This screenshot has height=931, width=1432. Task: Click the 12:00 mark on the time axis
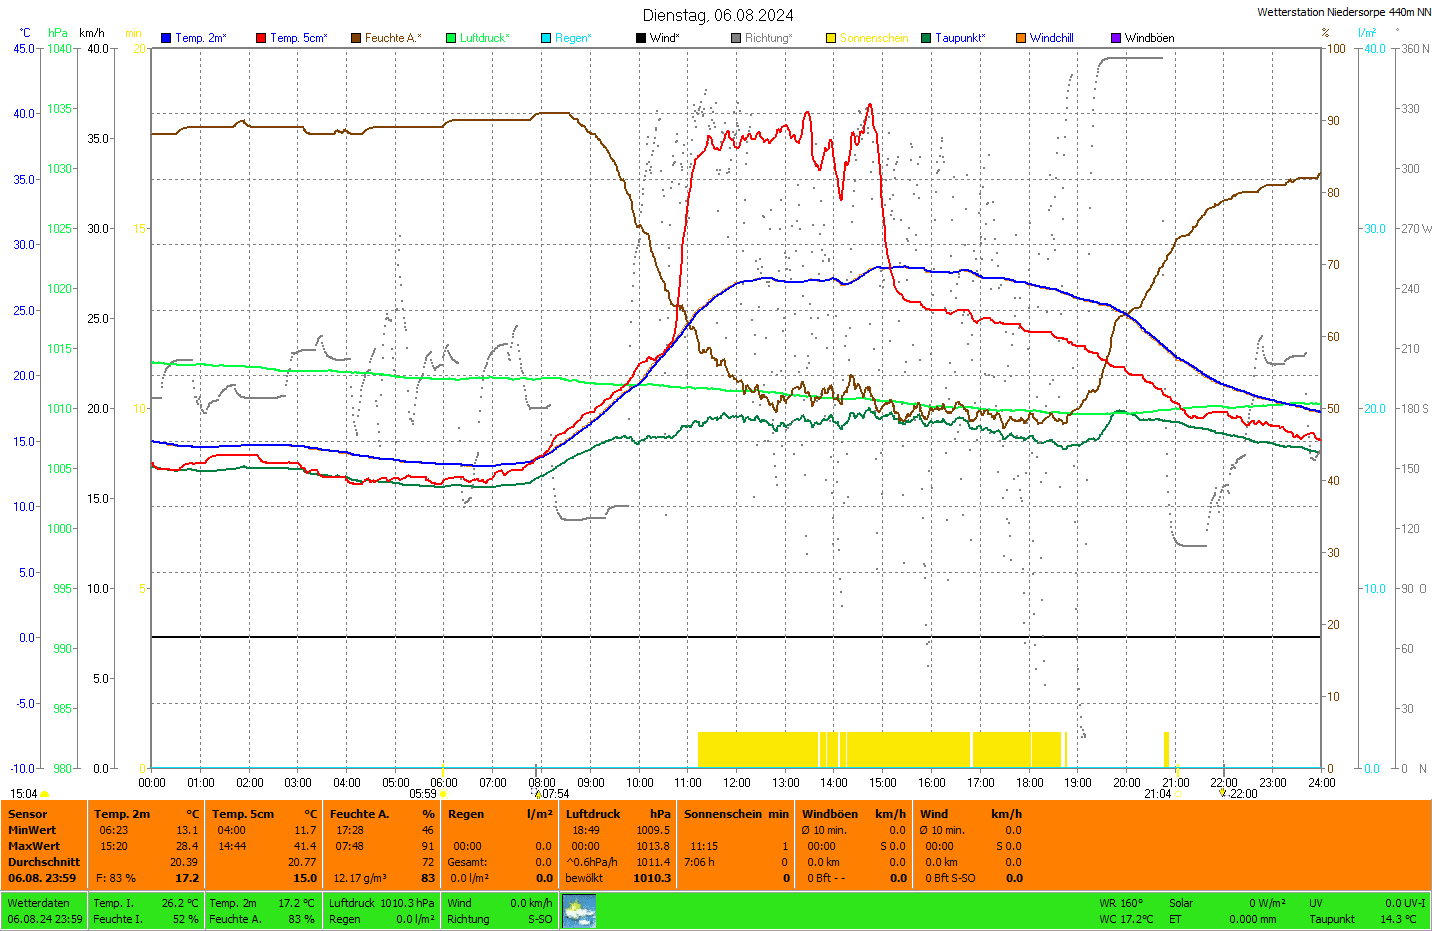coord(737,783)
